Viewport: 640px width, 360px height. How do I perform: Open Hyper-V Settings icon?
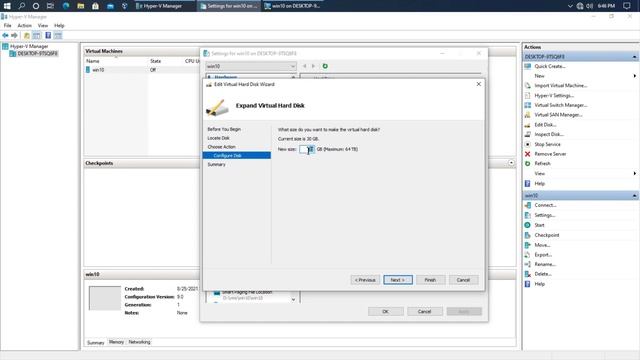tap(528, 96)
